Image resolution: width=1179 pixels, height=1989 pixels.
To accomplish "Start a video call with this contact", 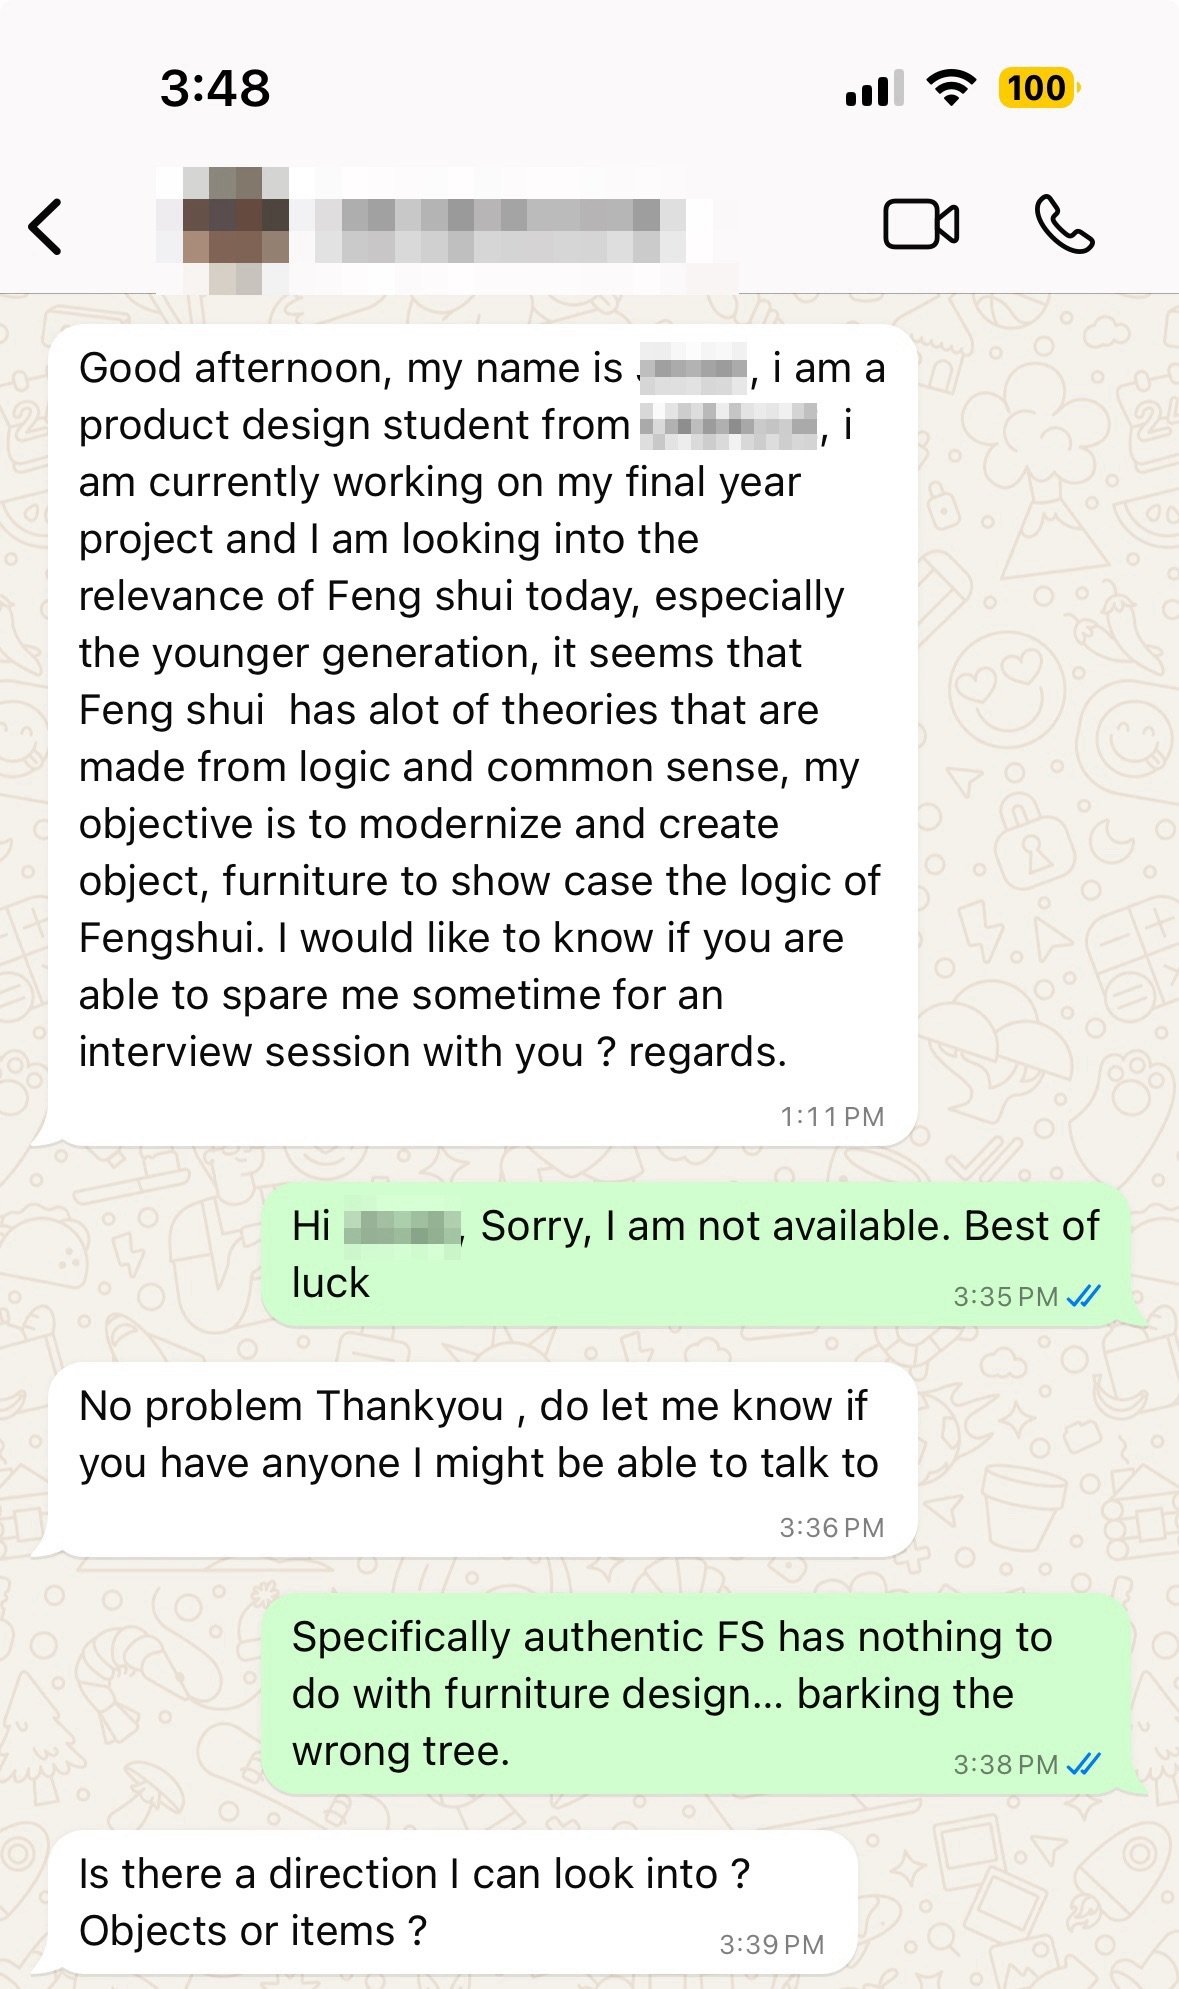I will coord(921,224).
